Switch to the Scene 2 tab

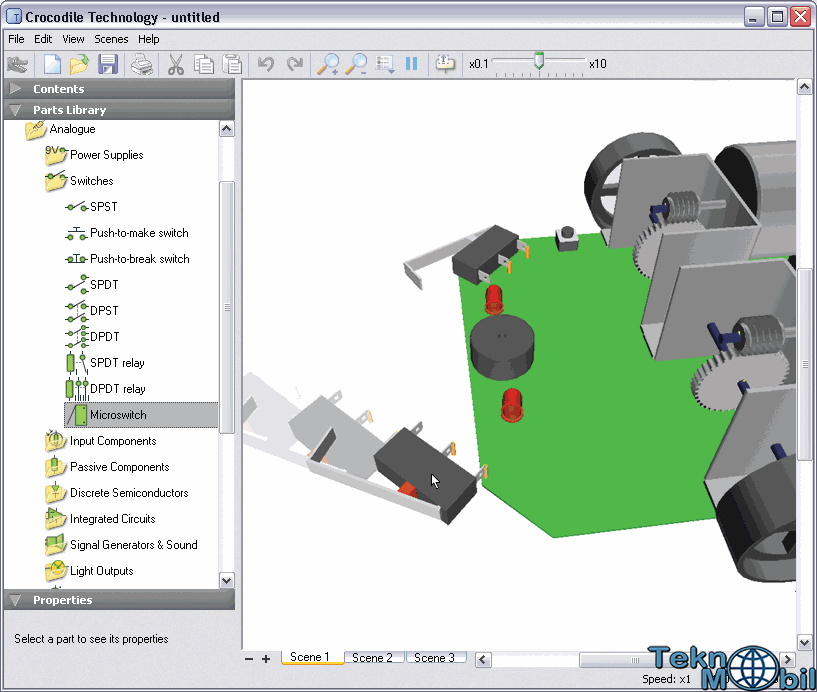point(372,658)
